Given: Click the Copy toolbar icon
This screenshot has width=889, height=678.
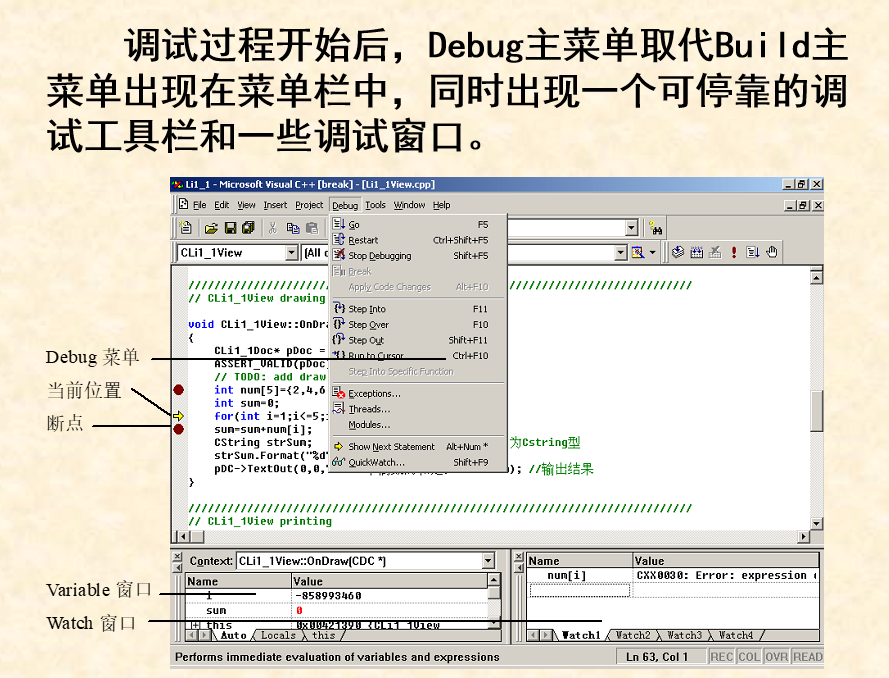Looking at the screenshot, I should click(x=293, y=228).
